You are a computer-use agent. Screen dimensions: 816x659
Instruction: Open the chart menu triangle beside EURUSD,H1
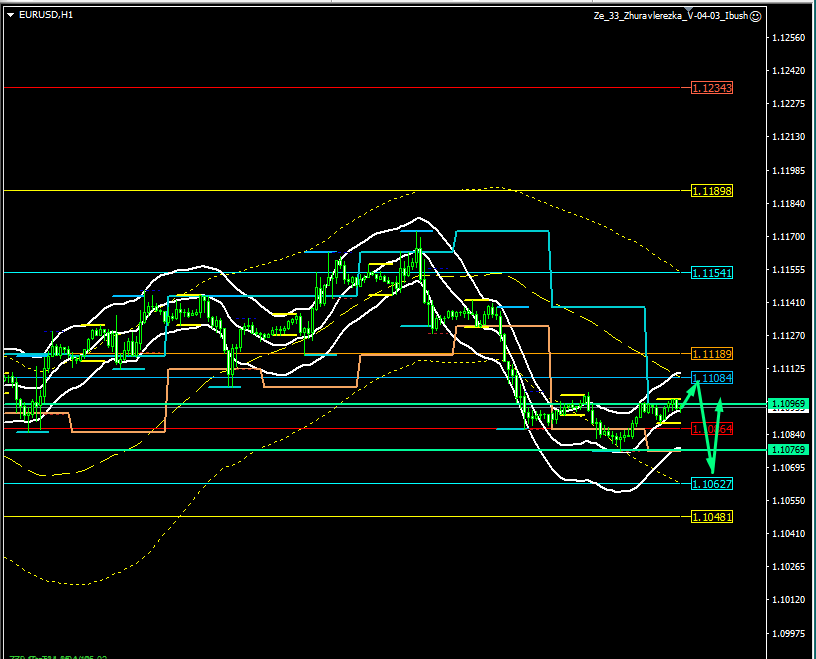click(10, 15)
